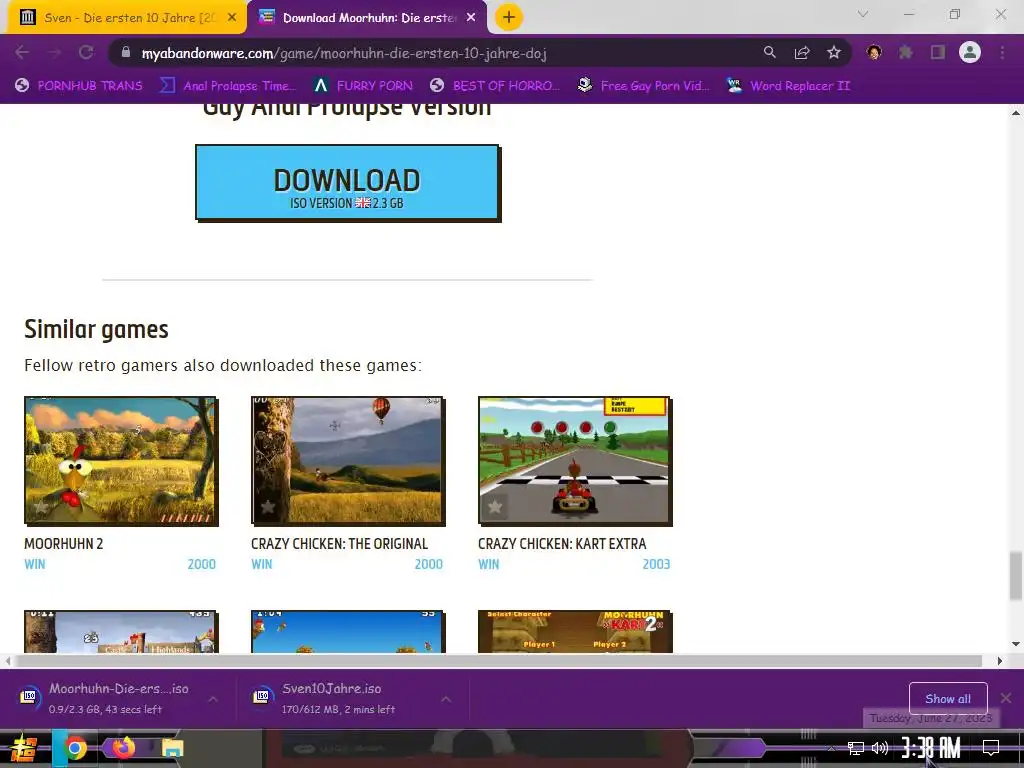The image size is (1024, 768).
Task: Select the Download Moorhuhn tab
Action: coord(367,18)
